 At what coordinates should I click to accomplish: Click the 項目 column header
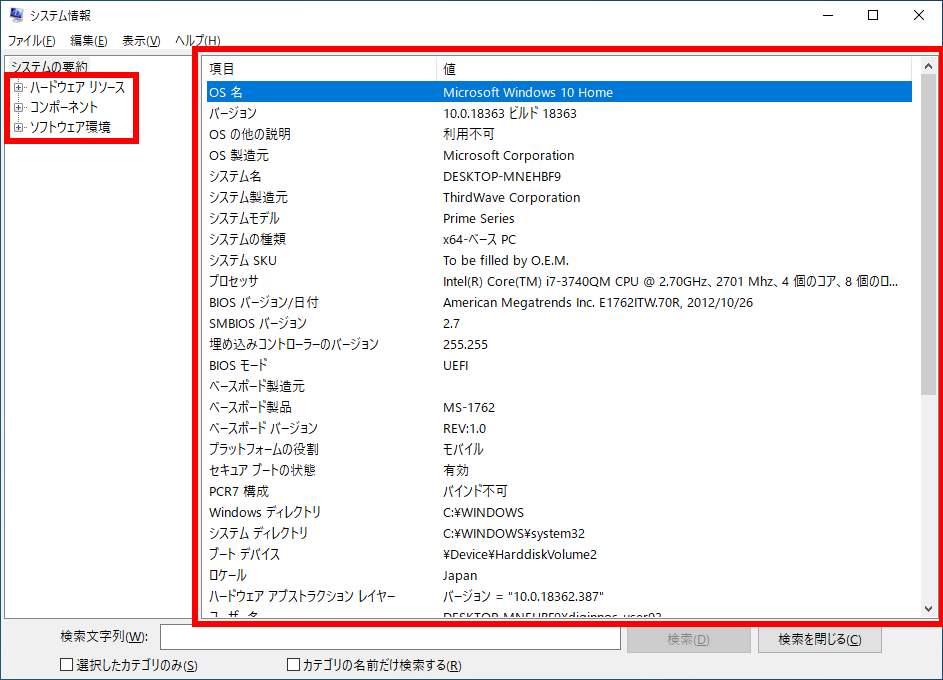[x=320, y=69]
